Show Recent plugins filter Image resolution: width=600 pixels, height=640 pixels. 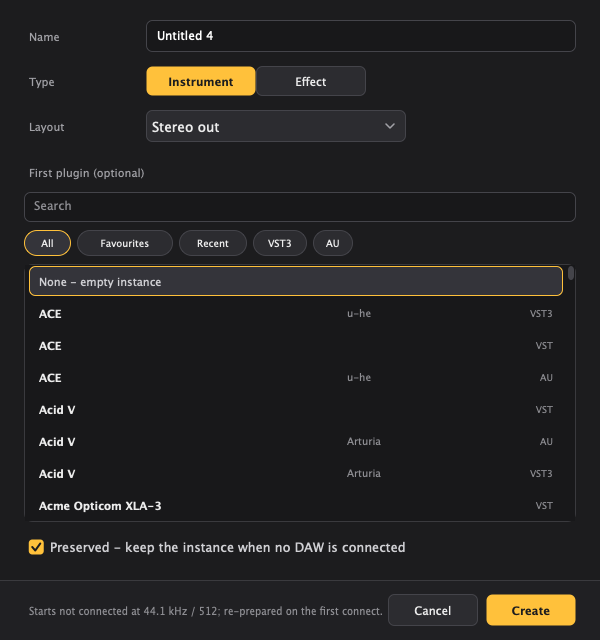pyautogui.click(x=213, y=243)
